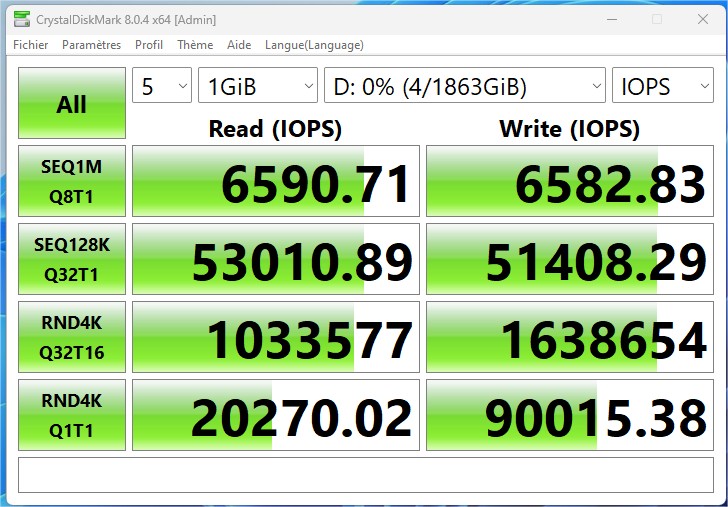Click the empty comment field at bottom
The image size is (728, 507).
[366, 475]
